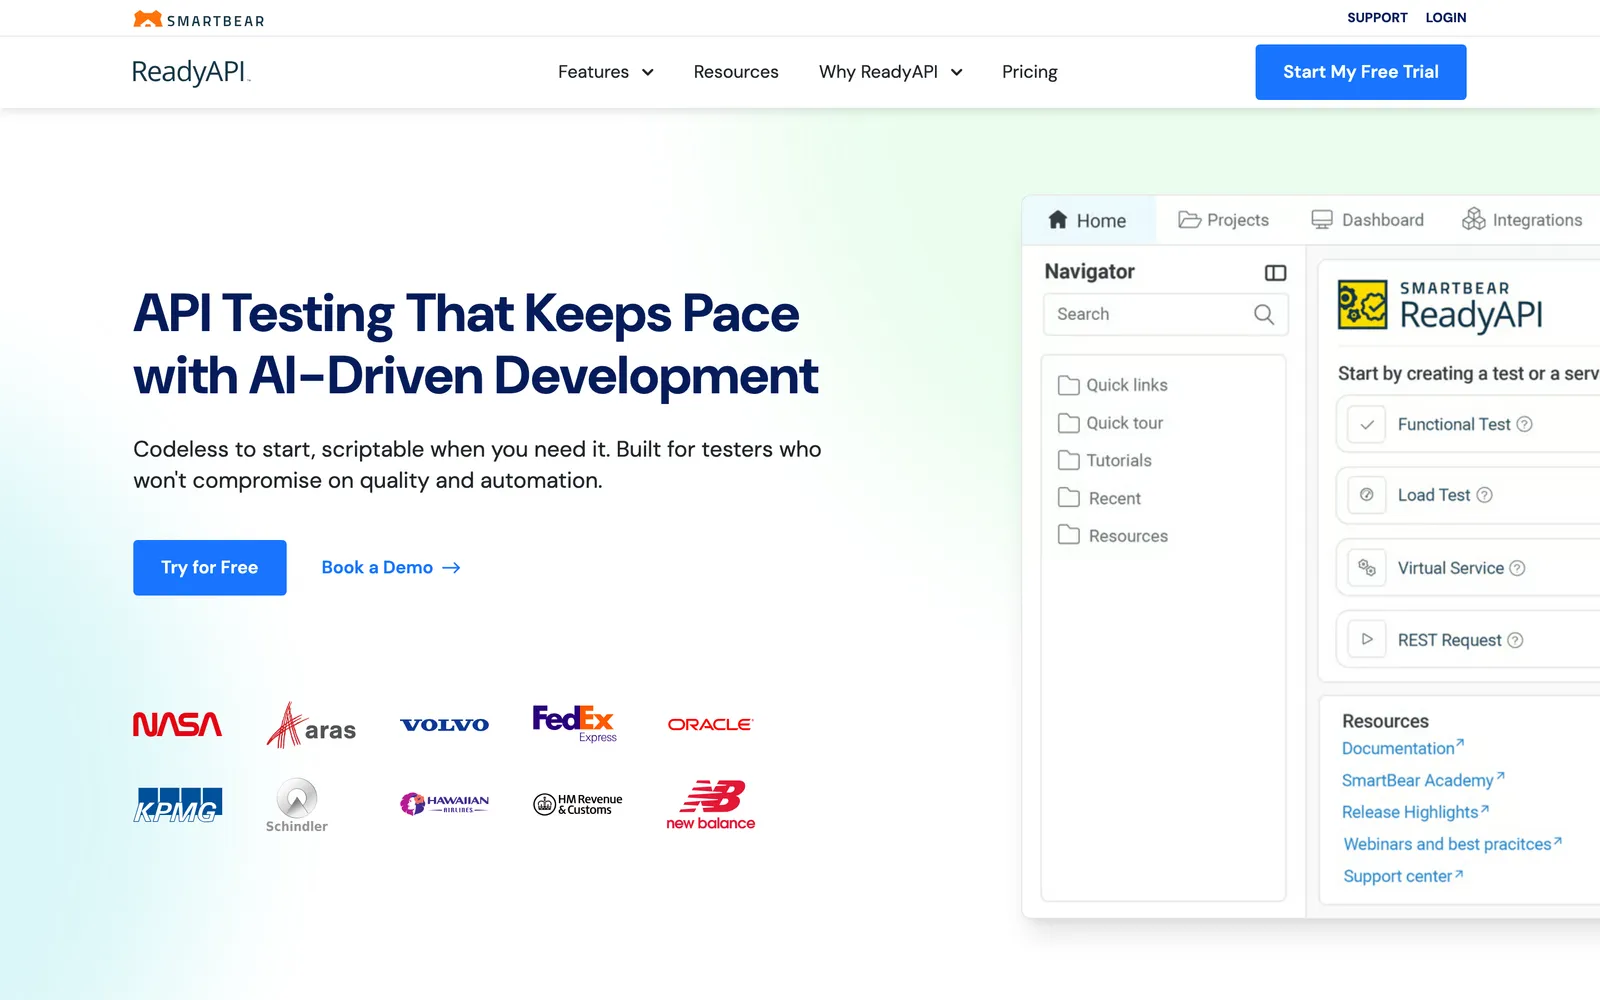Click the KPMG logo
This screenshot has height=1000, width=1600.
pos(178,805)
